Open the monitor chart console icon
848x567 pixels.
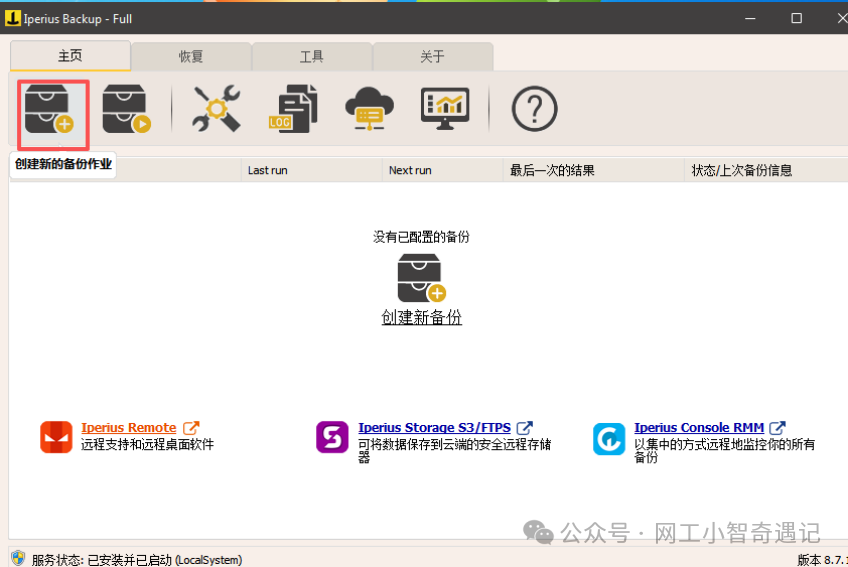[446, 109]
